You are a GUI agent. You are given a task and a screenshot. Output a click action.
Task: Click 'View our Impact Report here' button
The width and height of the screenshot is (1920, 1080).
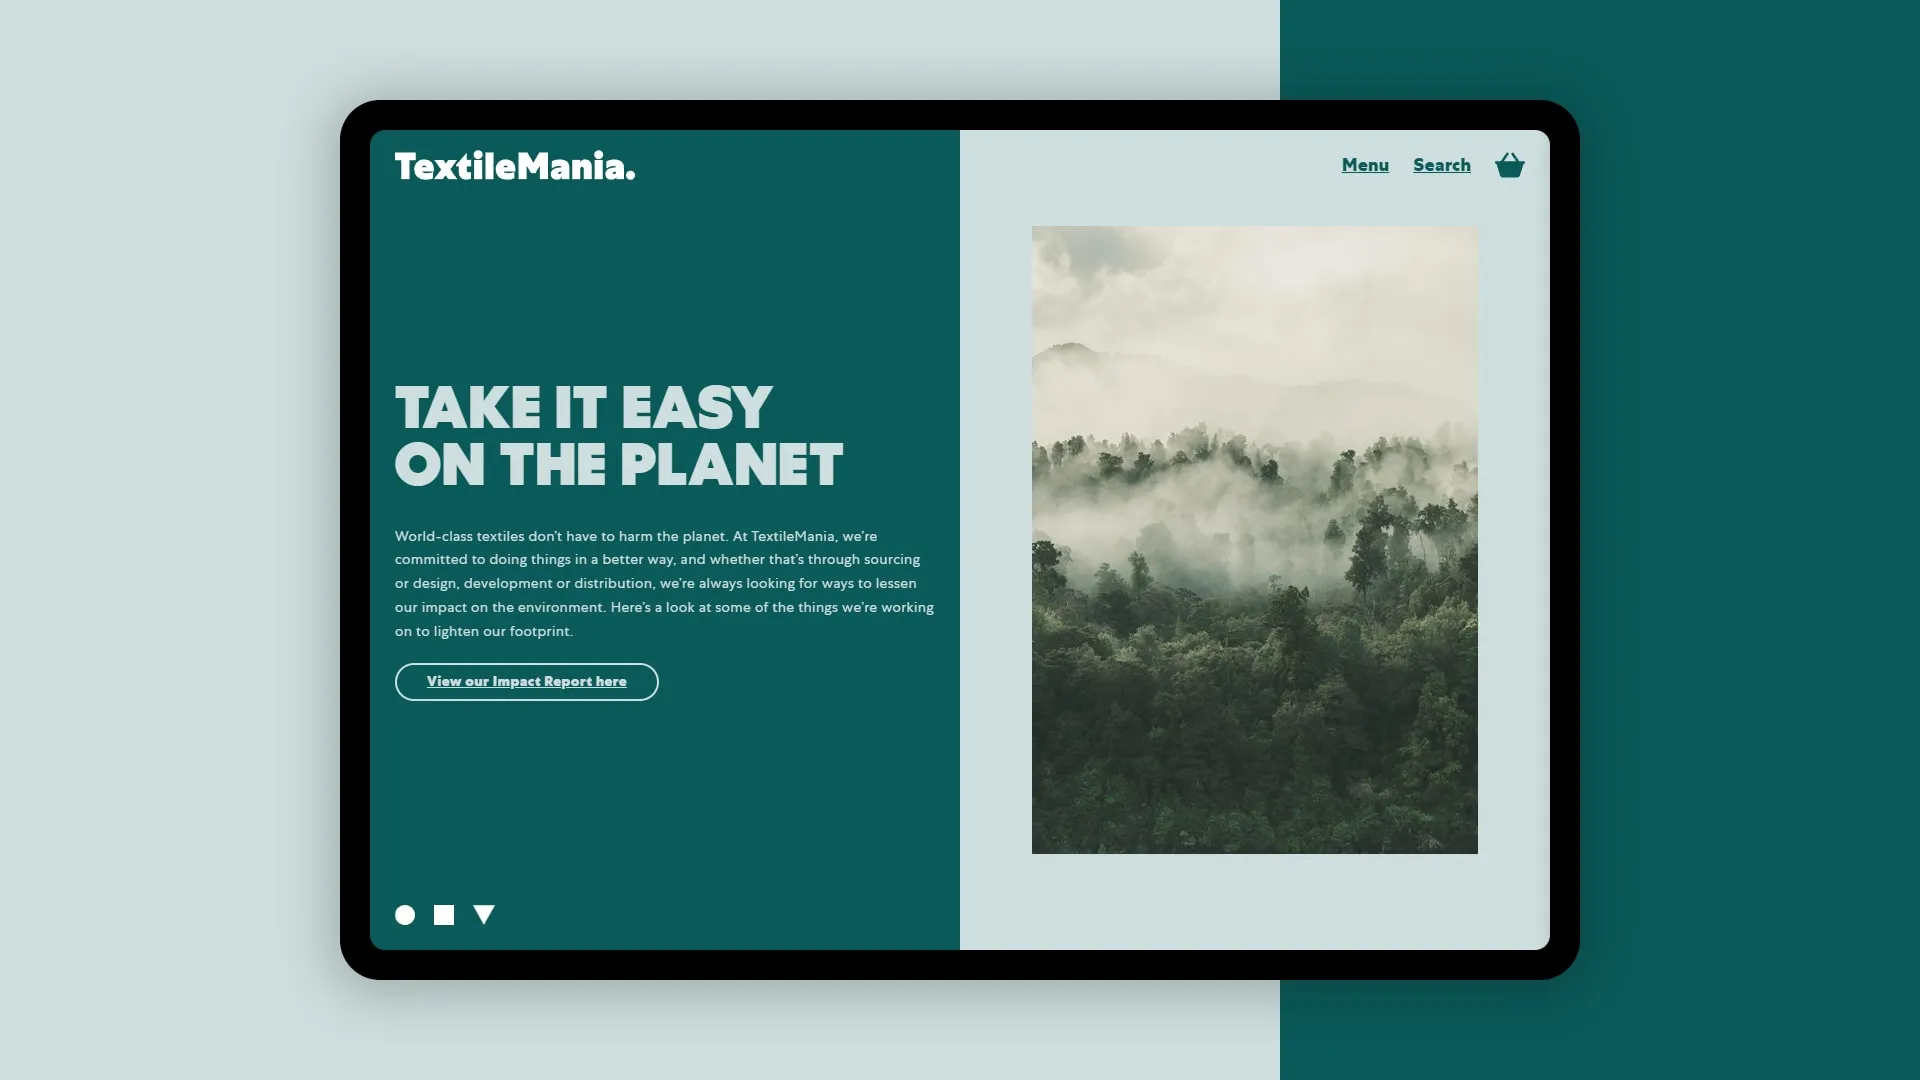point(526,682)
